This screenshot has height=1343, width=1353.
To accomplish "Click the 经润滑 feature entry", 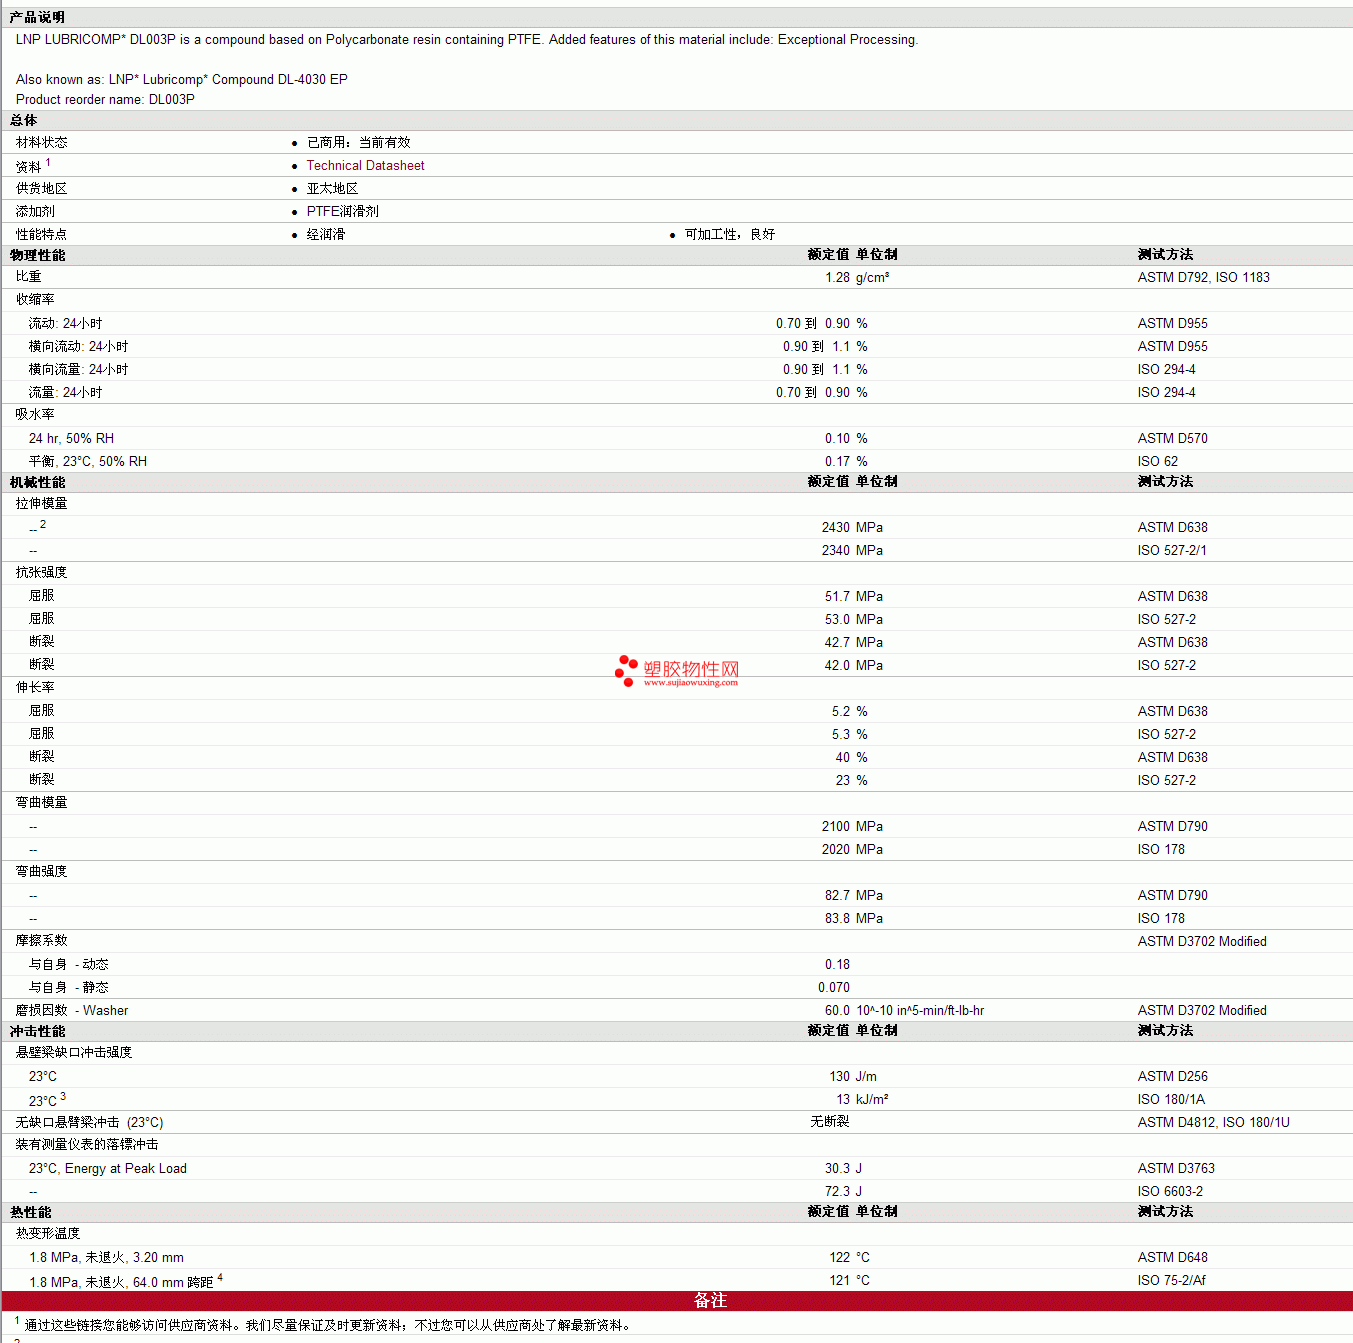I will pyautogui.click(x=325, y=235).
